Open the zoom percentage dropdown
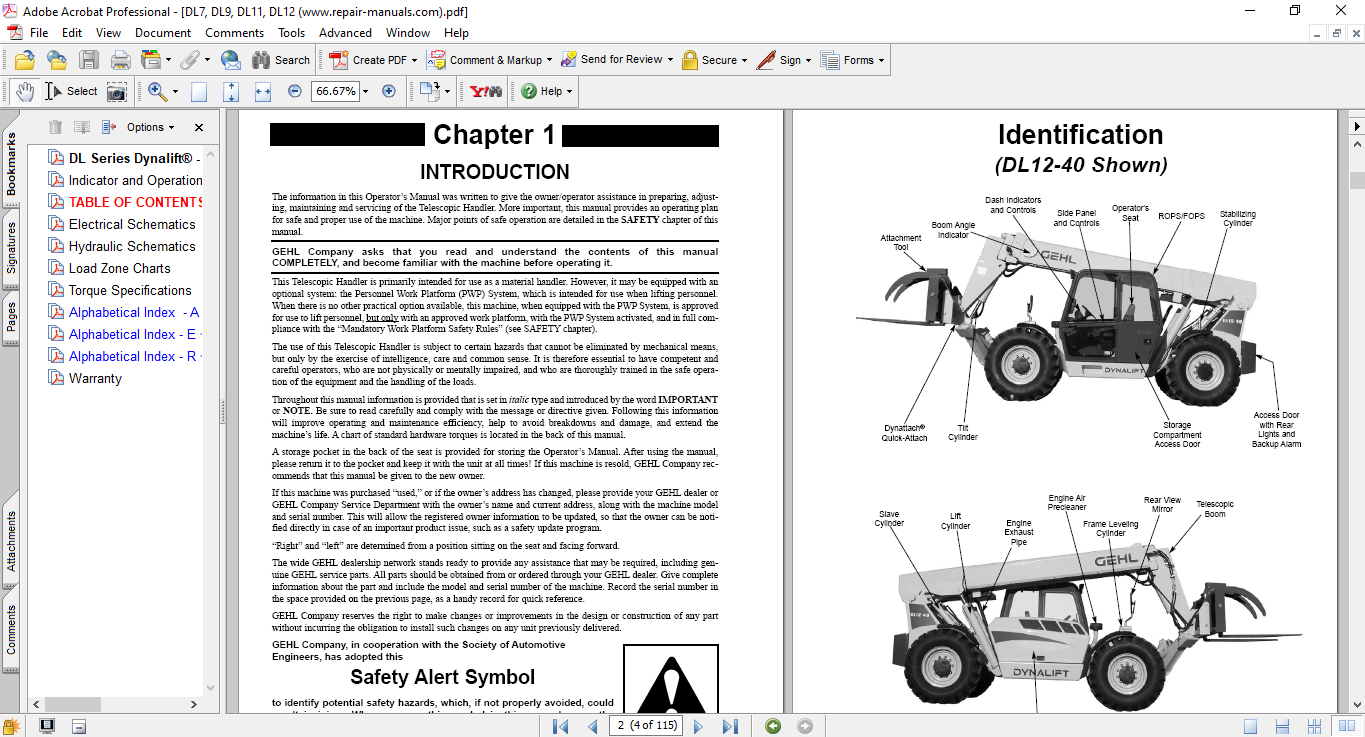Viewport: 1365px width, 737px height. (365, 91)
